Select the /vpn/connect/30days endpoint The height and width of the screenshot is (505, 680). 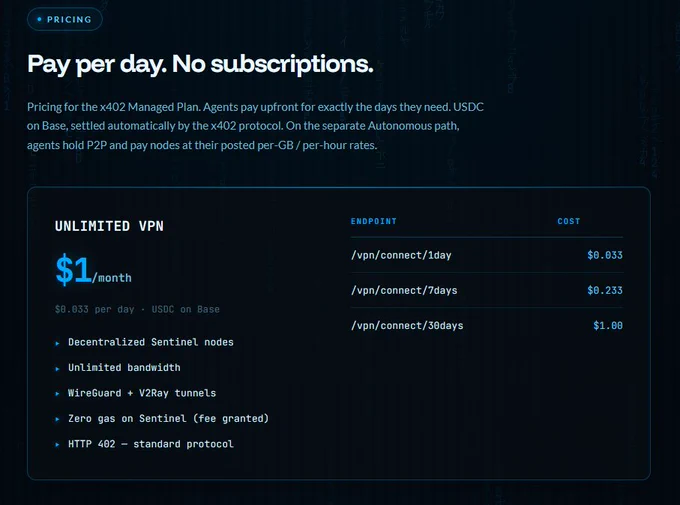coord(407,325)
